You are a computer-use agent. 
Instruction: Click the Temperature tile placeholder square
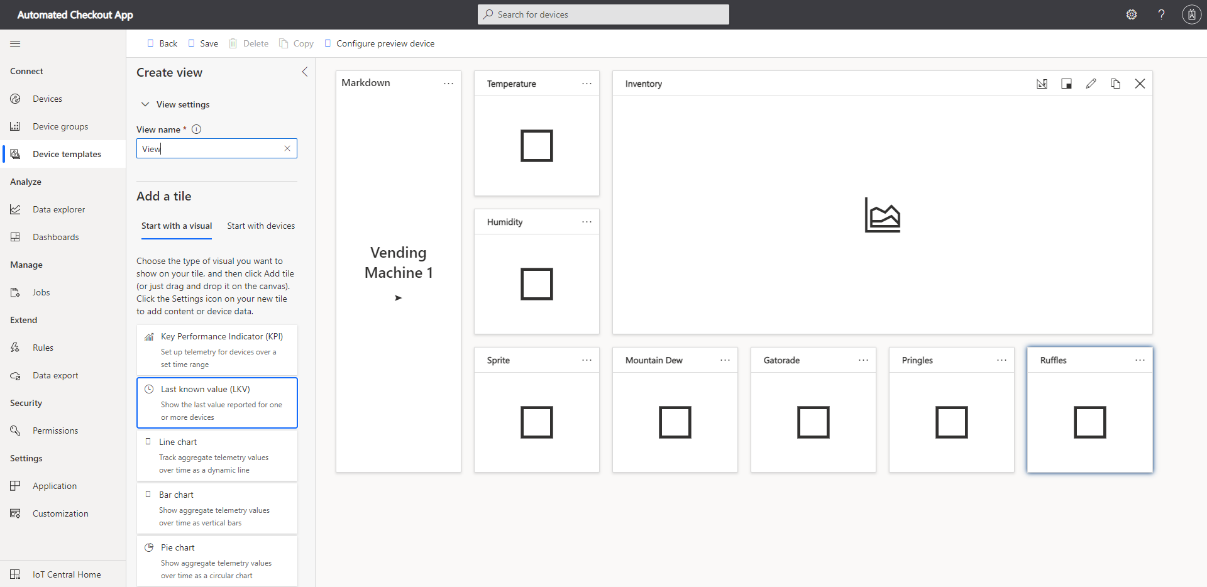(x=537, y=146)
